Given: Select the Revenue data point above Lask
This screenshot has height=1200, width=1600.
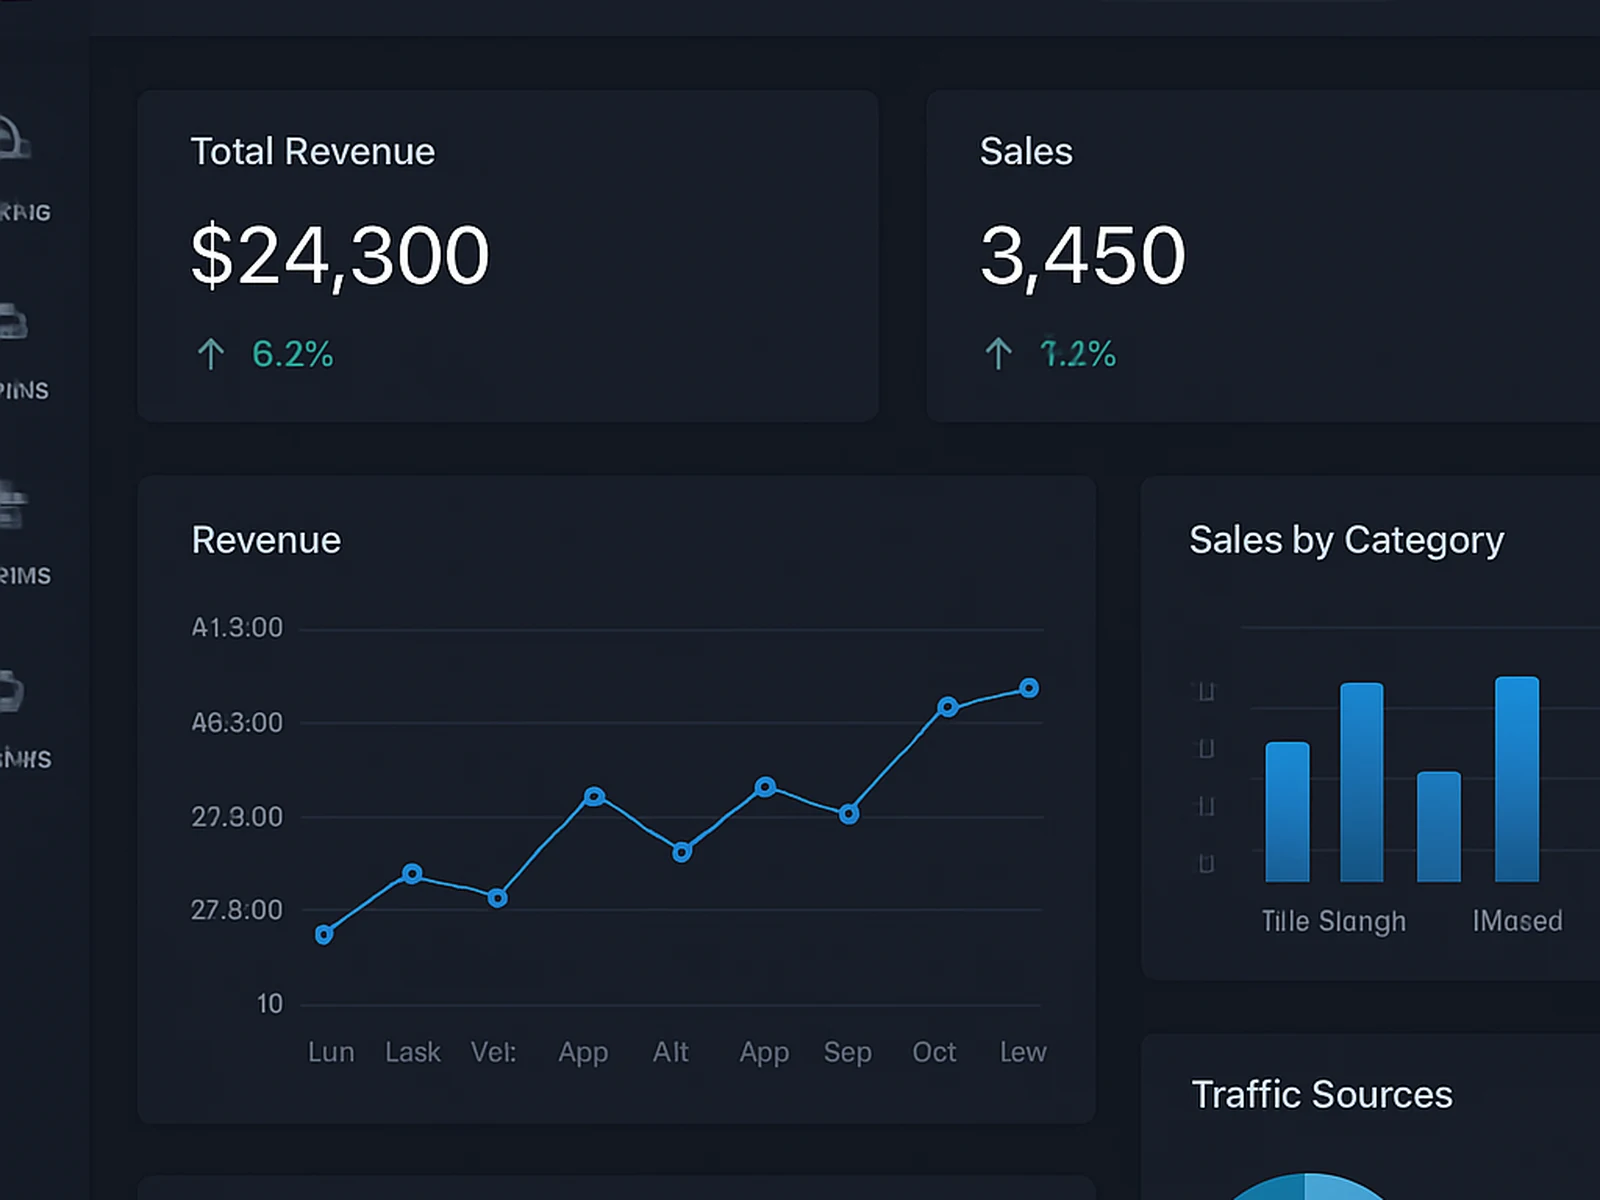Looking at the screenshot, I should pos(412,874).
